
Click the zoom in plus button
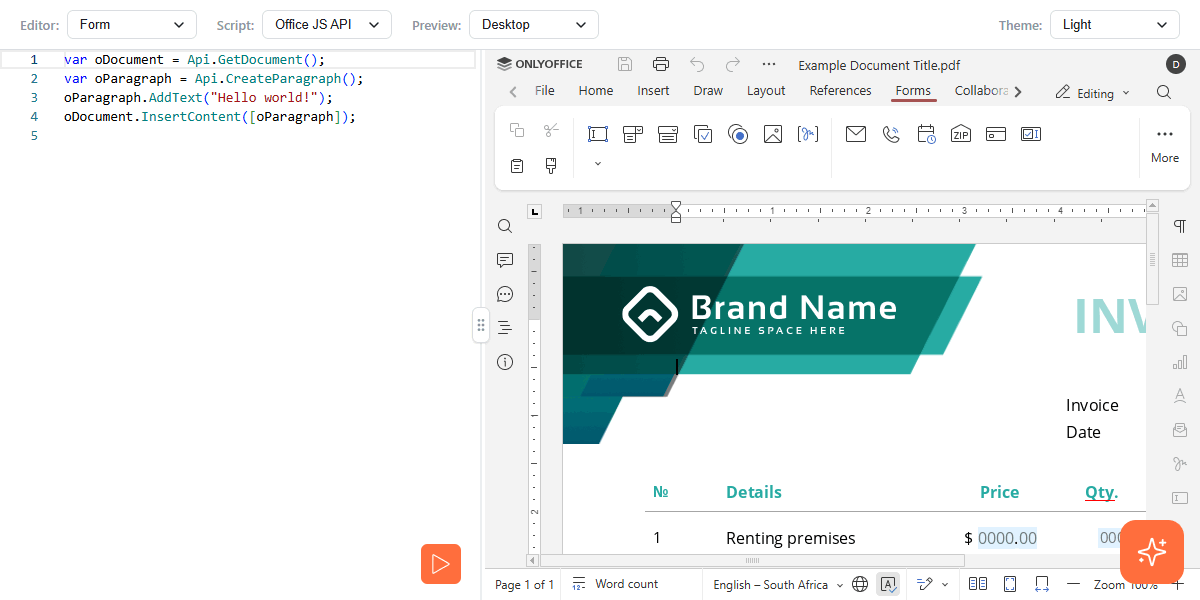[x=1178, y=584]
